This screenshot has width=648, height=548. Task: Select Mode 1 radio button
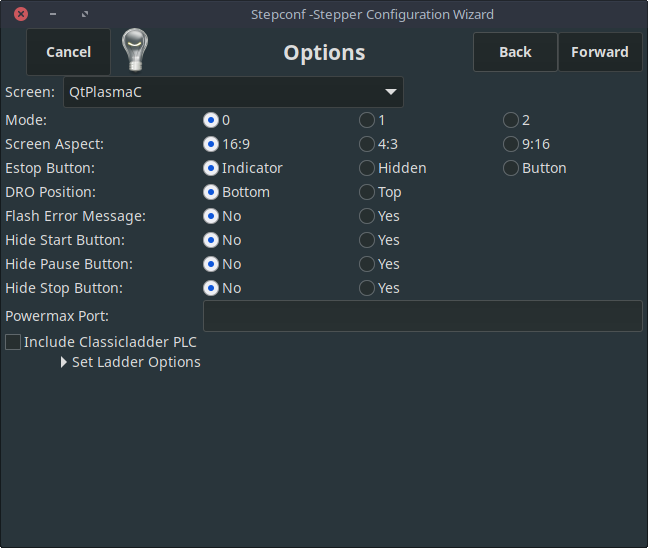click(x=368, y=120)
